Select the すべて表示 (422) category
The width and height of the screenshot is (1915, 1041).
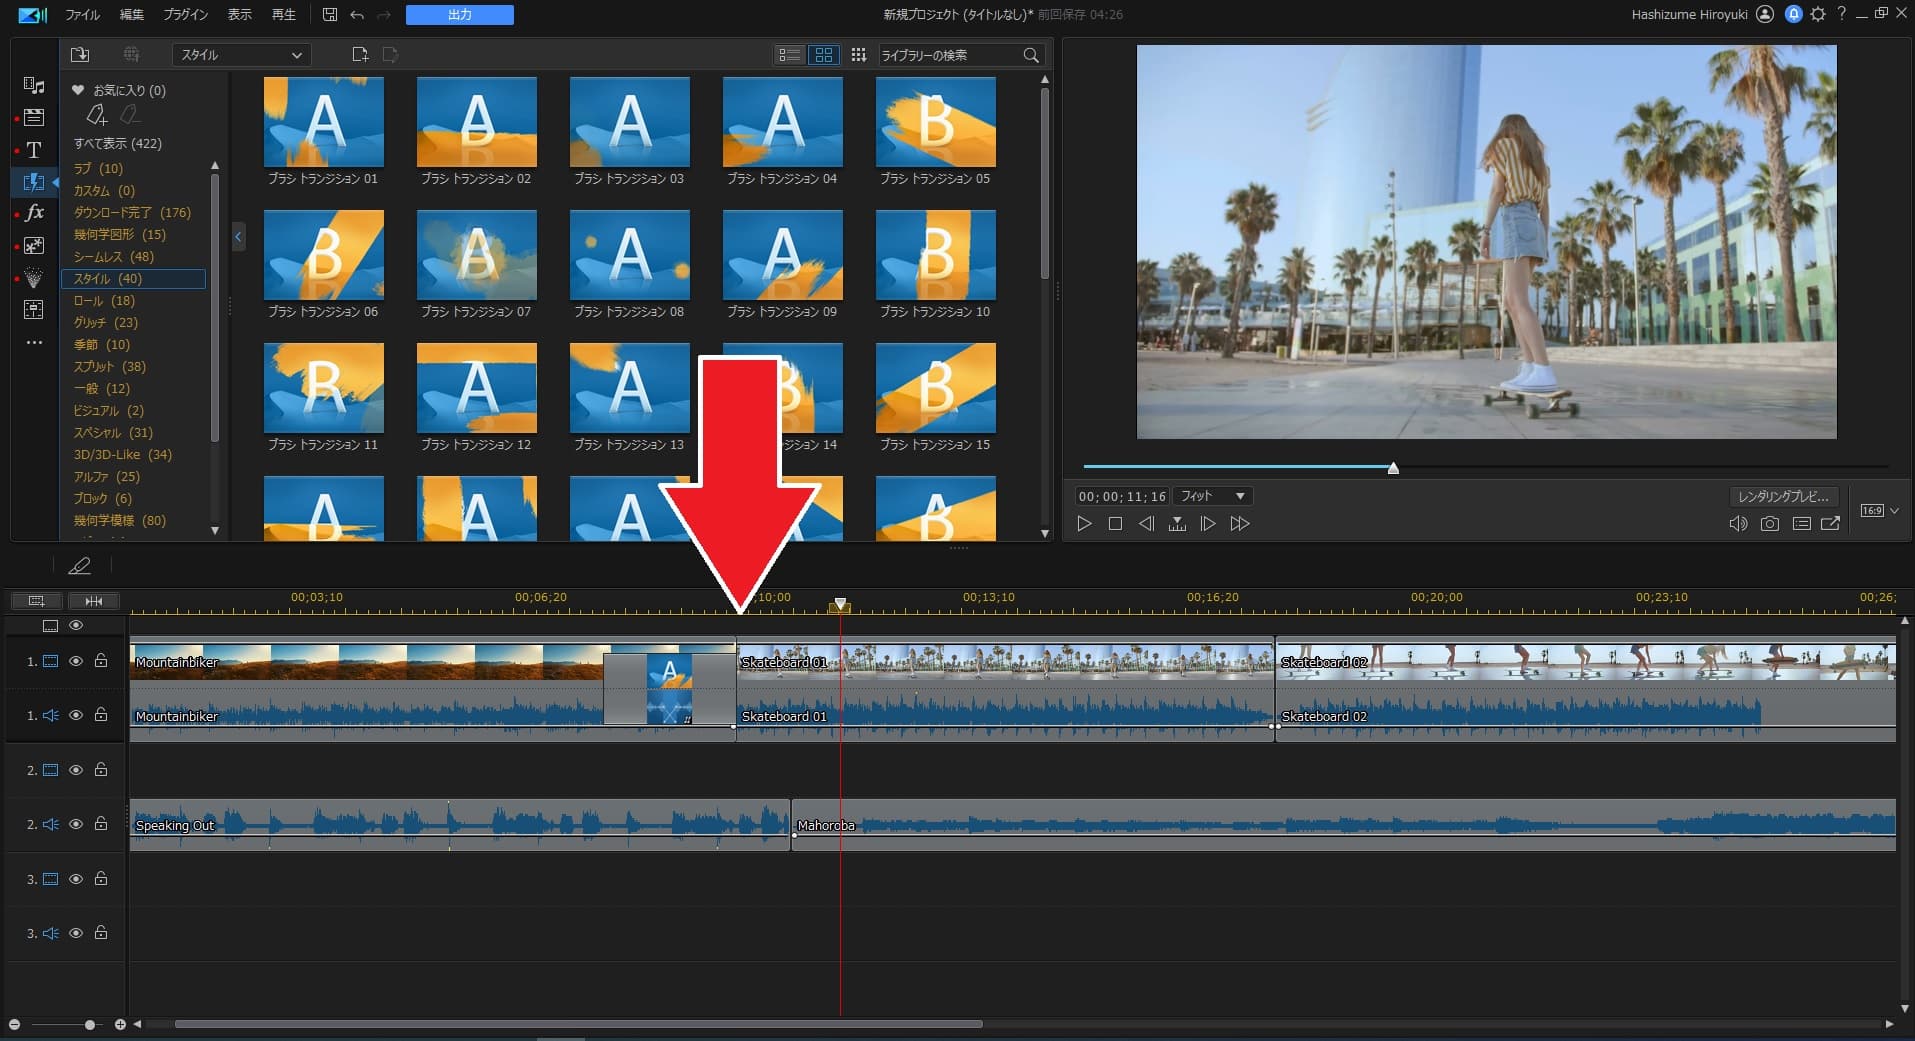tap(118, 143)
